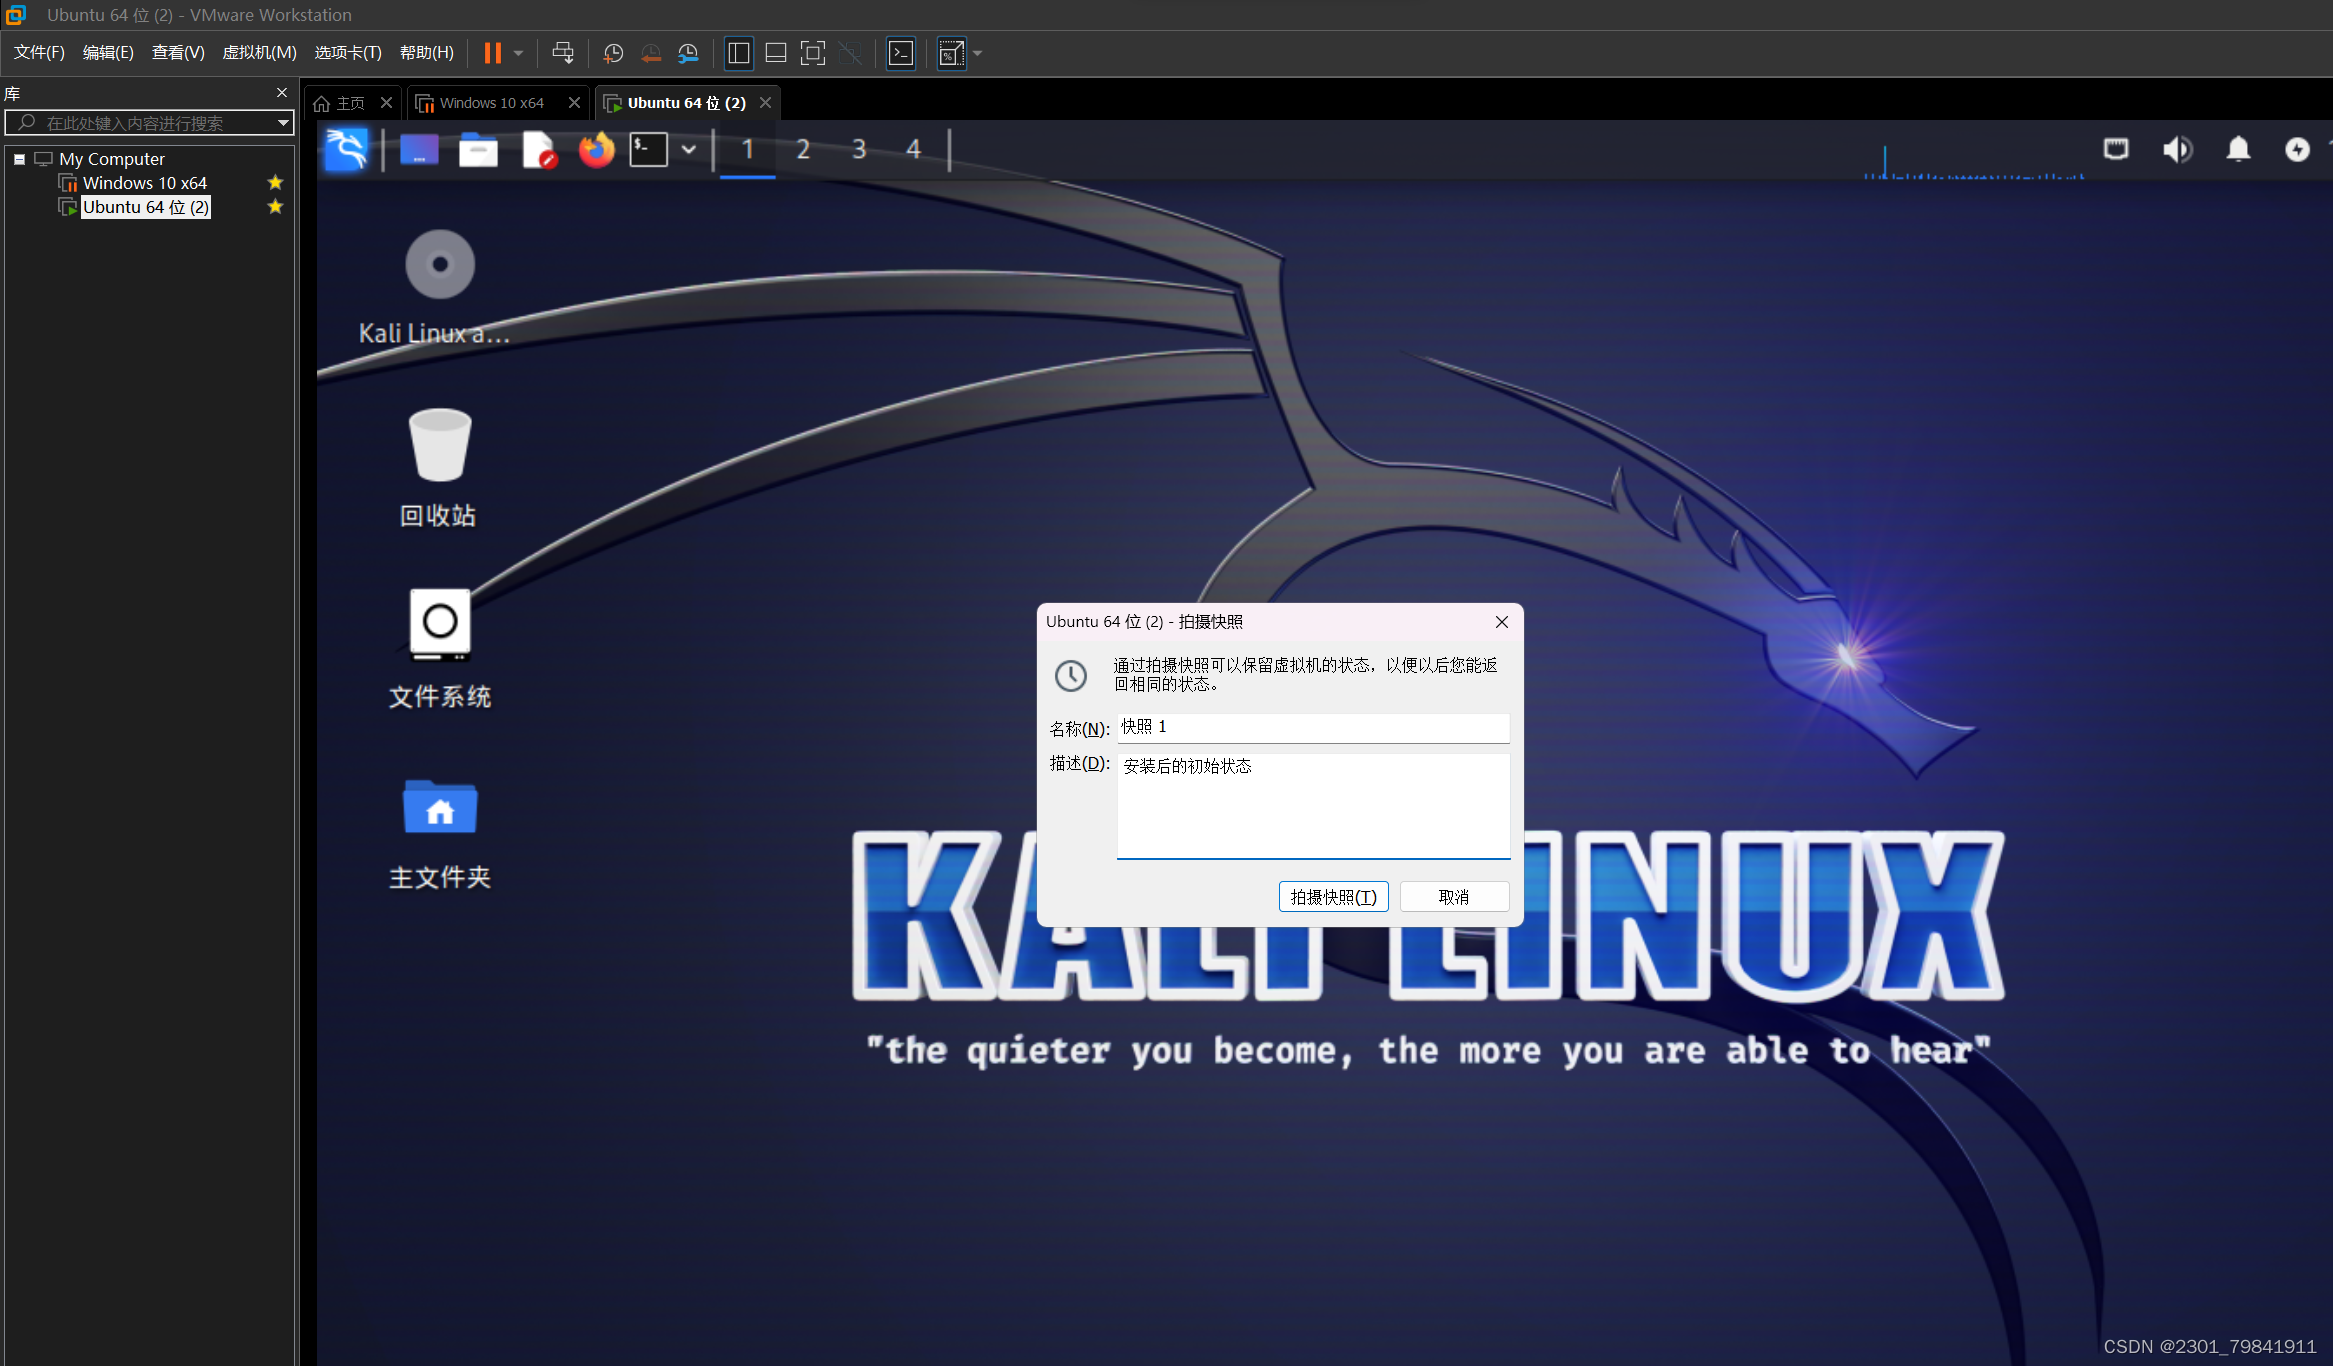Collapse the My Computer tree node

pyautogui.click(x=19, y=159)
